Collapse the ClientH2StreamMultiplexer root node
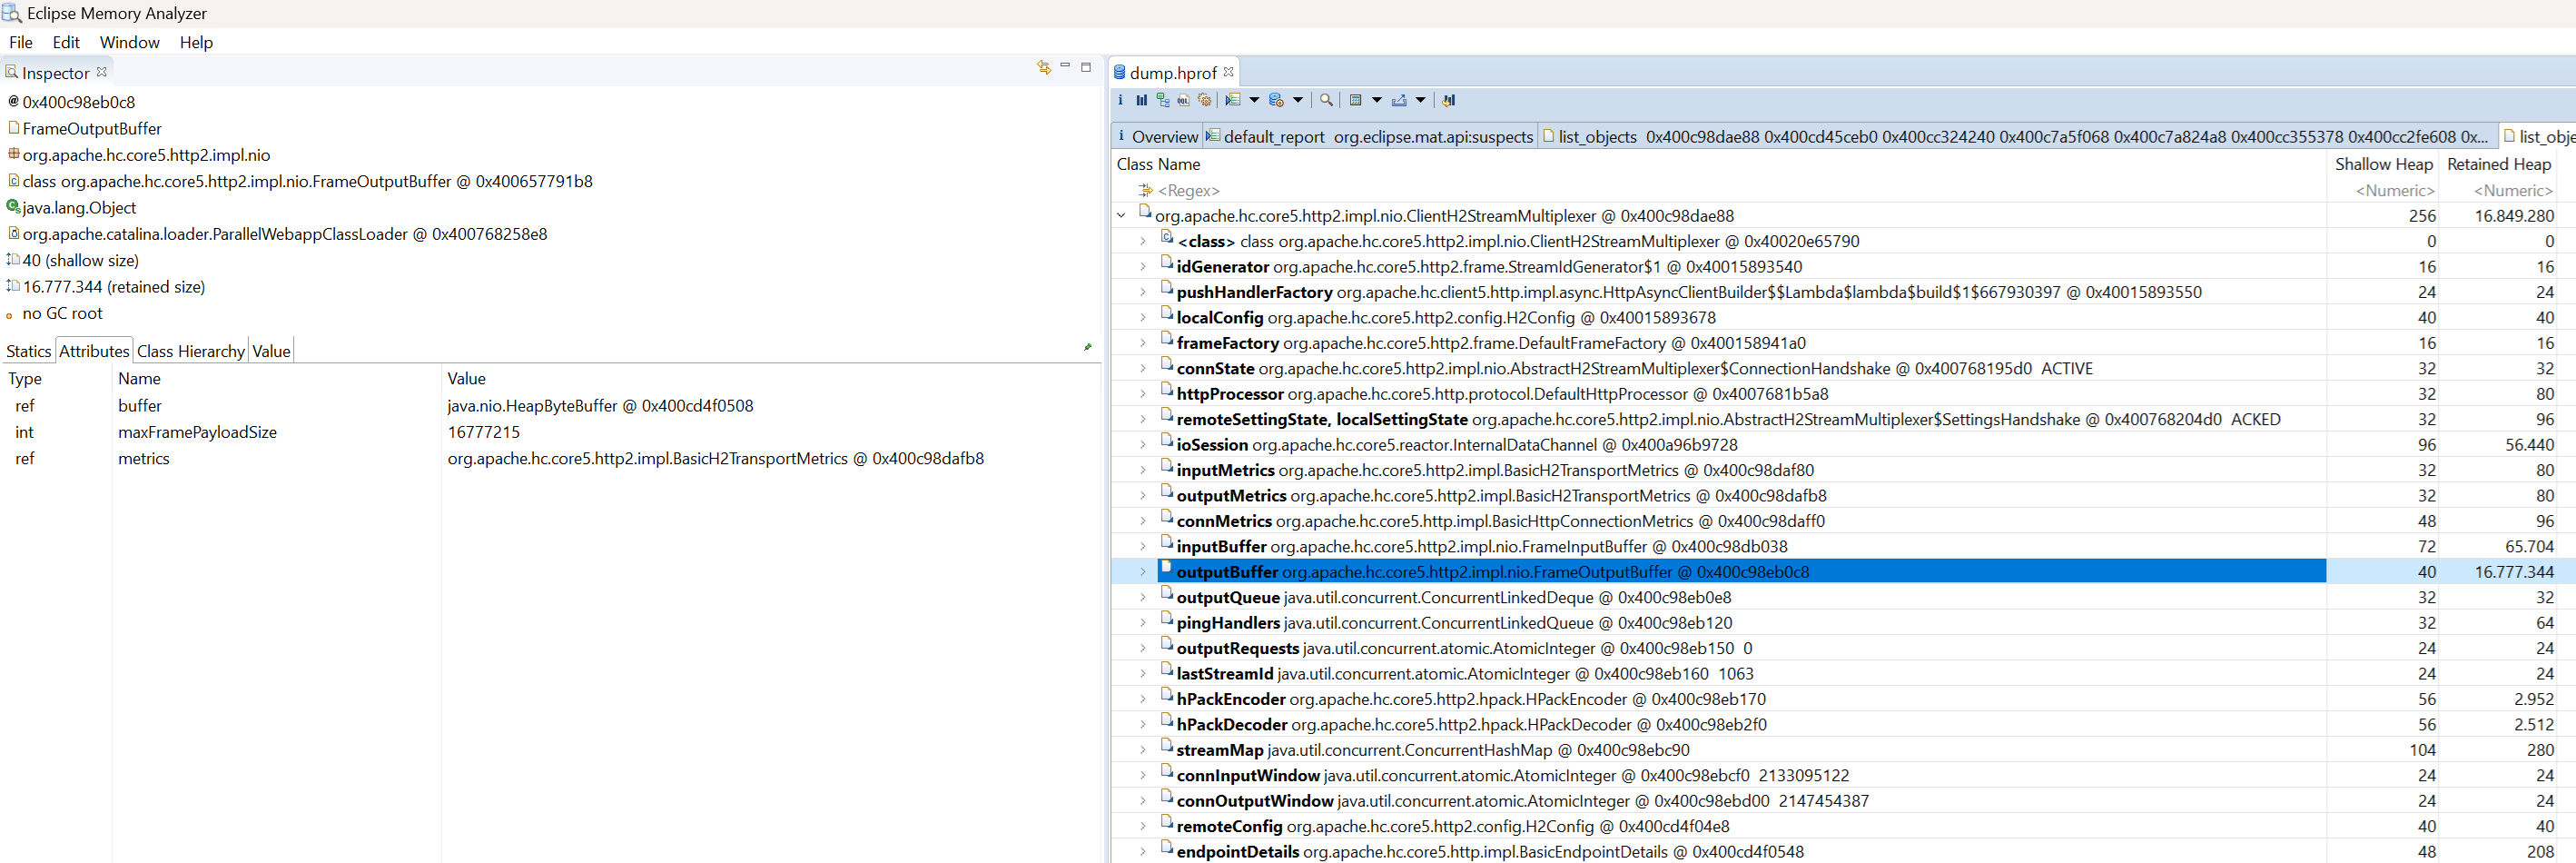 pyautogui.click(x=1122, y=215)
